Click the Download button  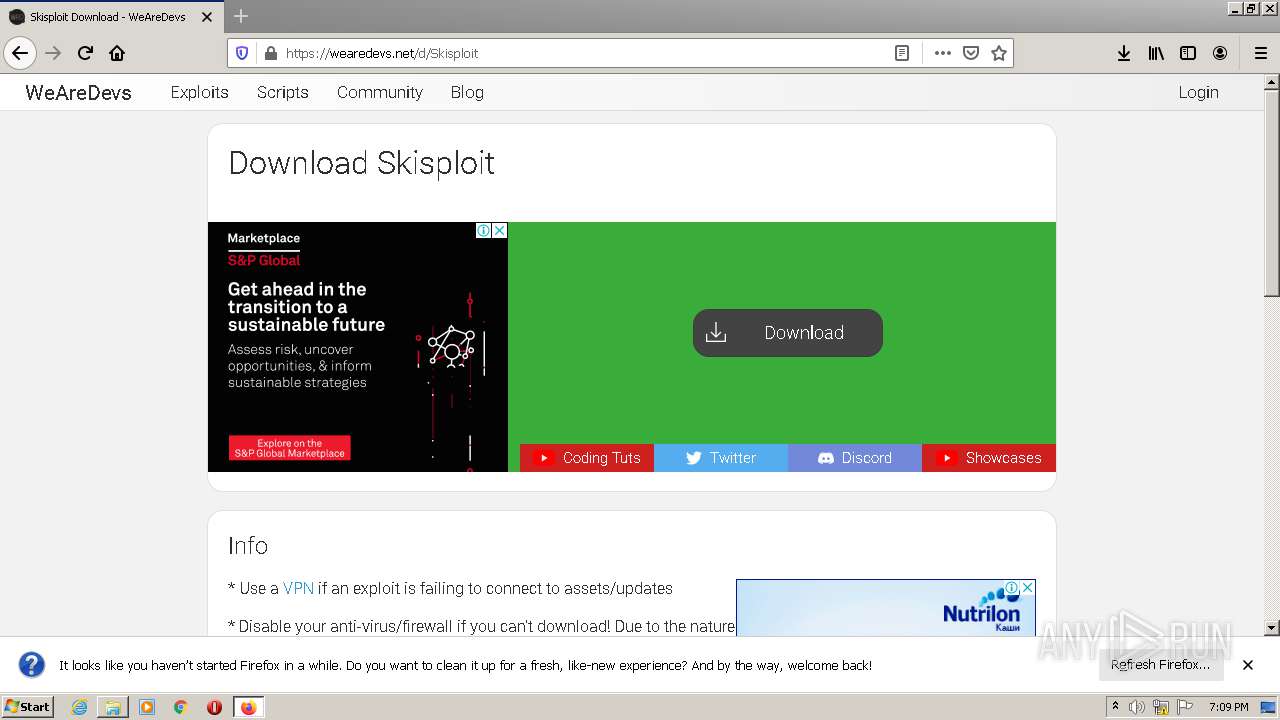(x=788, y=333)
